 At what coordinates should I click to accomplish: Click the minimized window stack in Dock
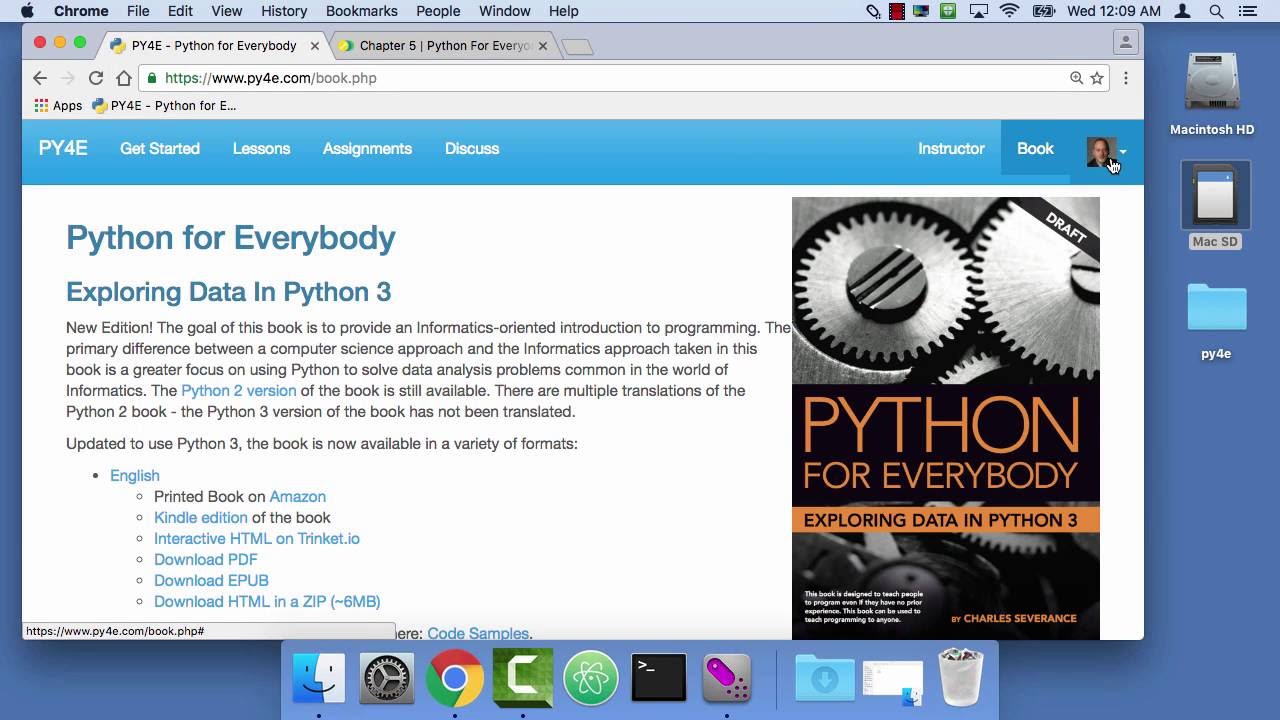click(893, 681)
